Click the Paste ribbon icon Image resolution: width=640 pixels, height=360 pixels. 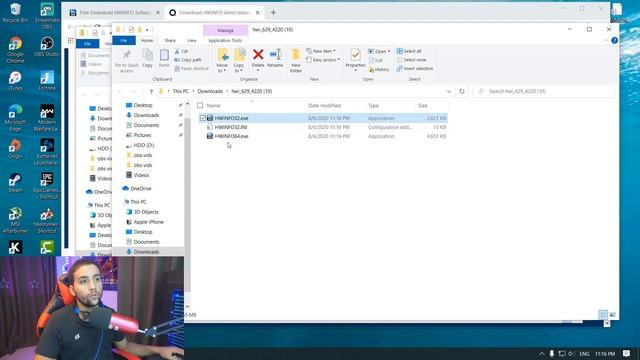click(164, 58)
